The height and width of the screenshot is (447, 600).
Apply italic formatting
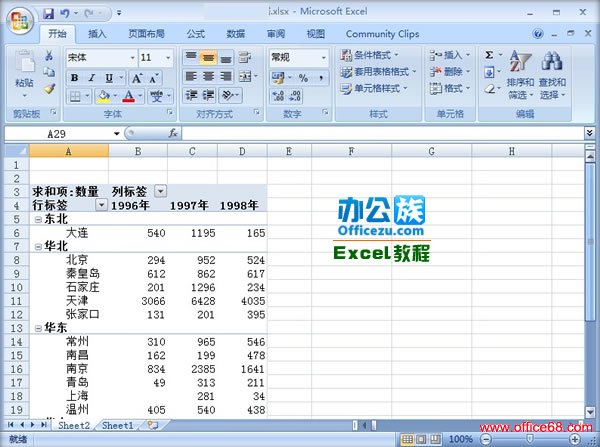92,78
